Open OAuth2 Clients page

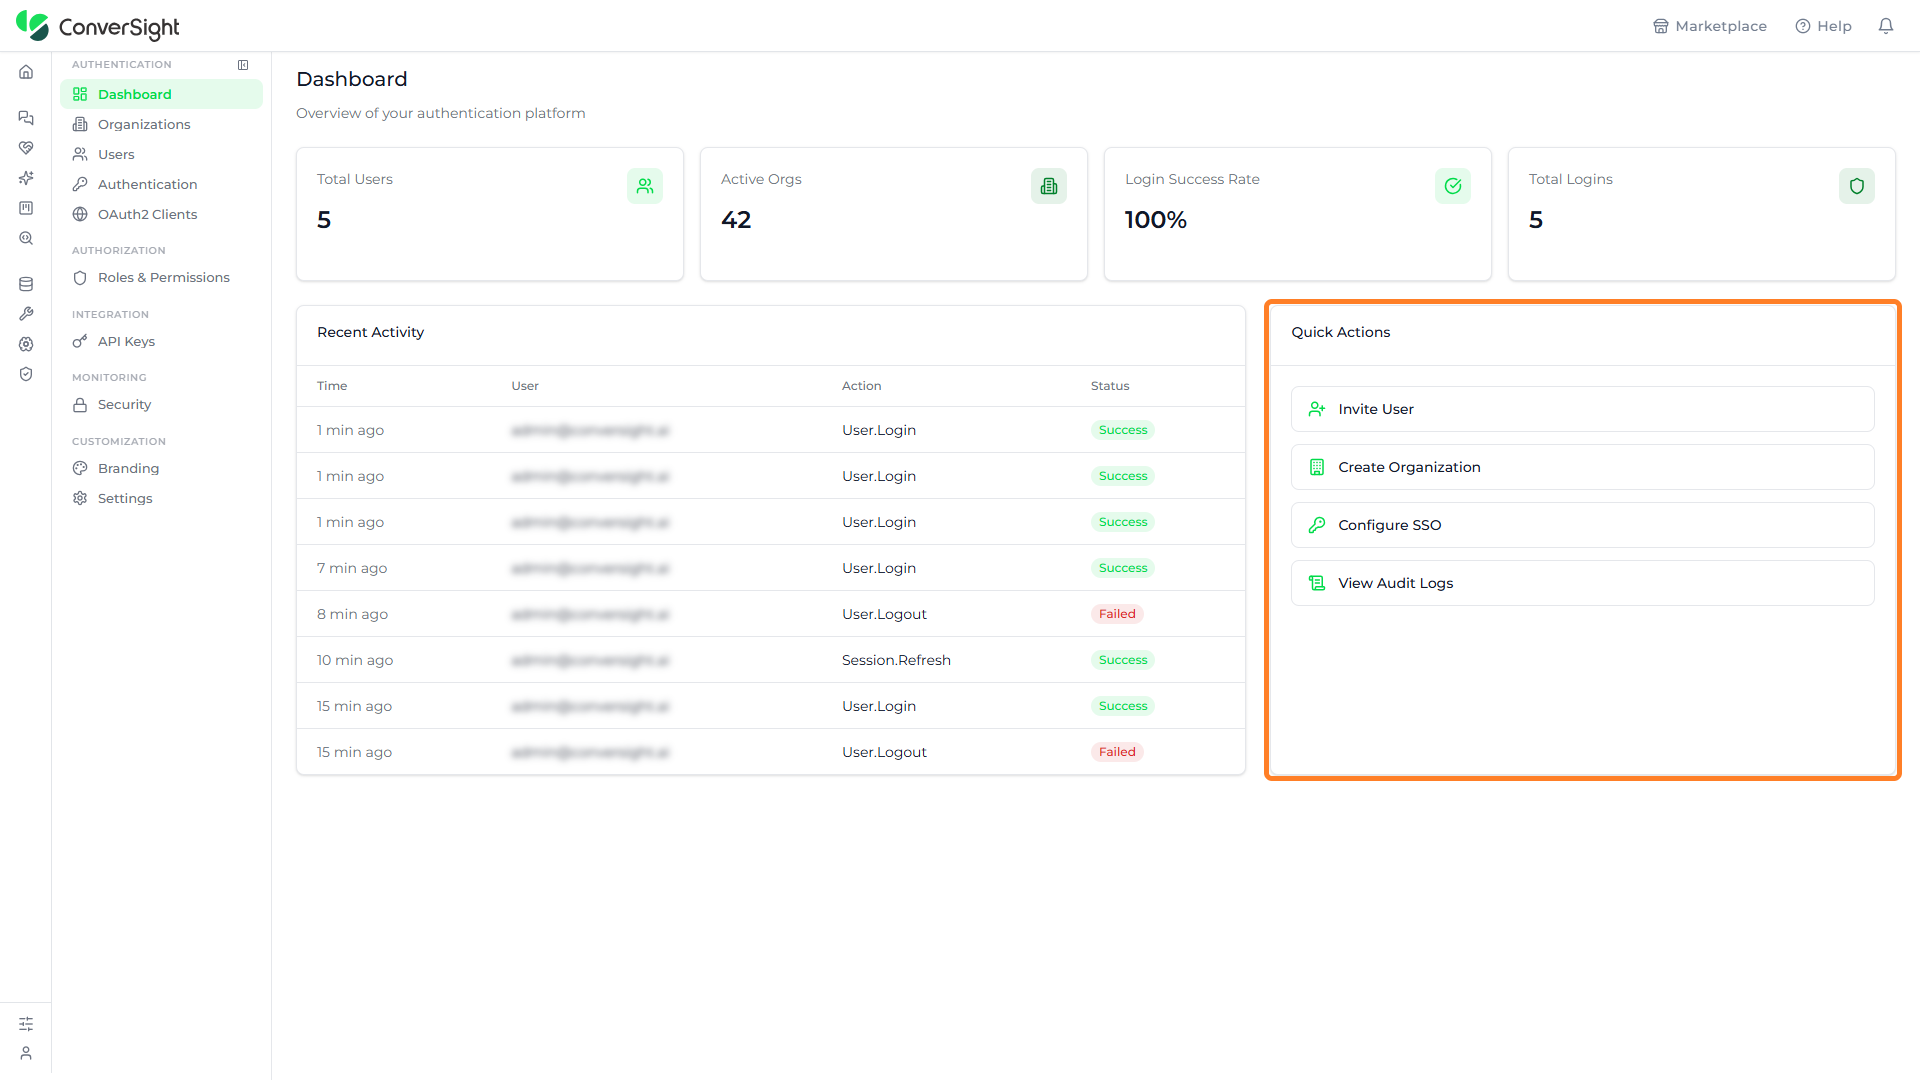tap(161, 214)
